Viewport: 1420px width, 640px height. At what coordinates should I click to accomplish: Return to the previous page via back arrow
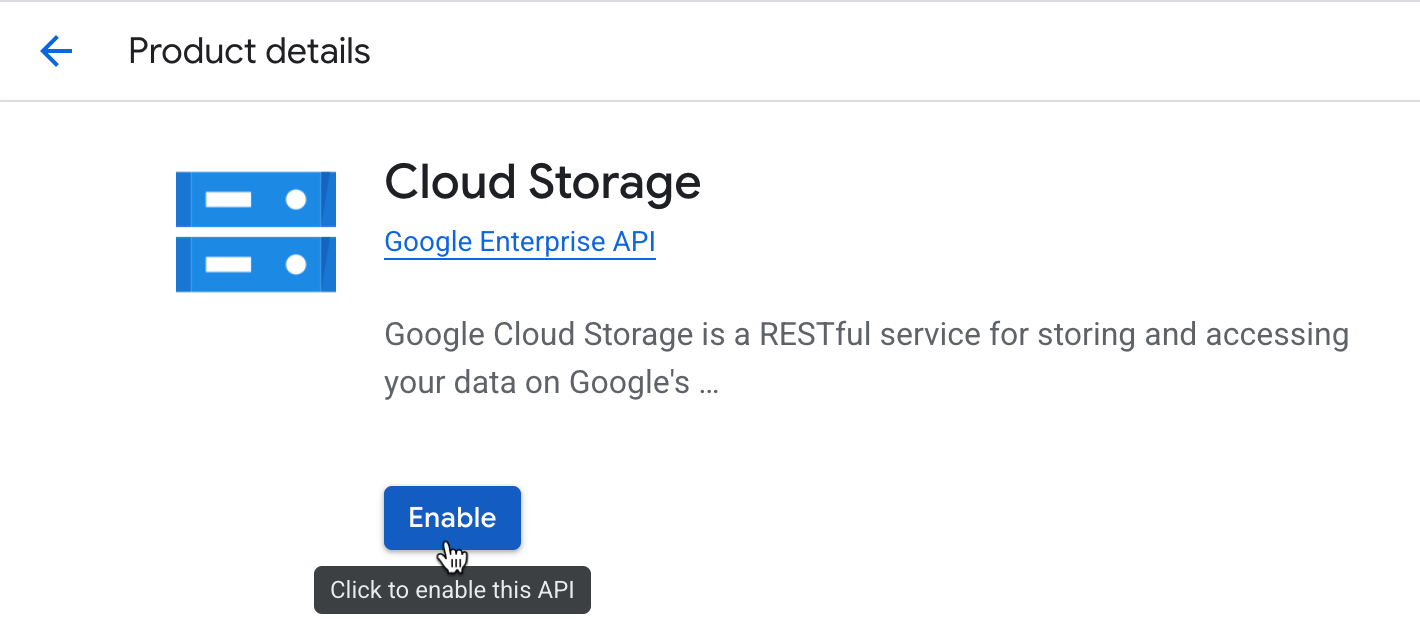pyautogui.click(x=56, y=51)
